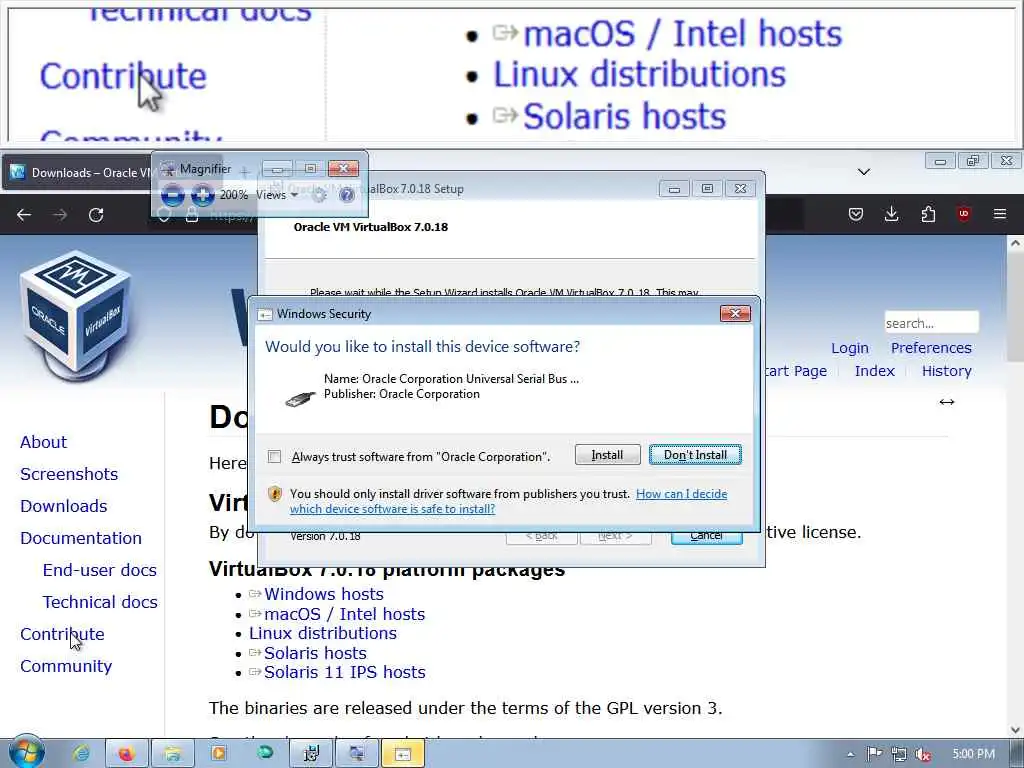1024x768 pixels.
Task: Open uBlock Origin shield icon
Action: (963, 214)
